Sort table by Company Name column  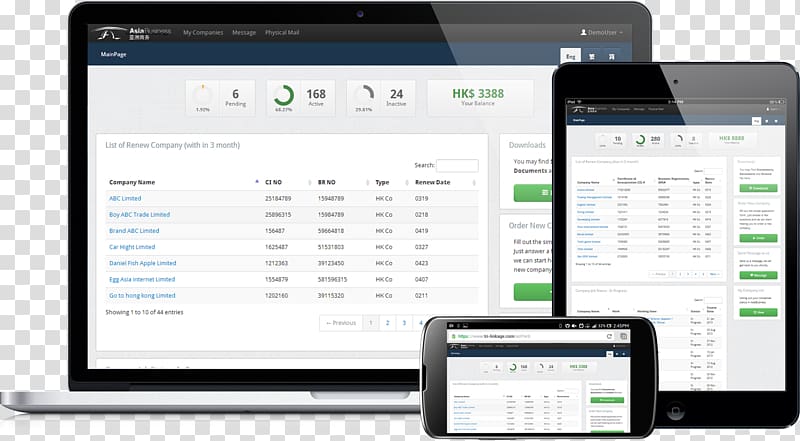[132, 183]
